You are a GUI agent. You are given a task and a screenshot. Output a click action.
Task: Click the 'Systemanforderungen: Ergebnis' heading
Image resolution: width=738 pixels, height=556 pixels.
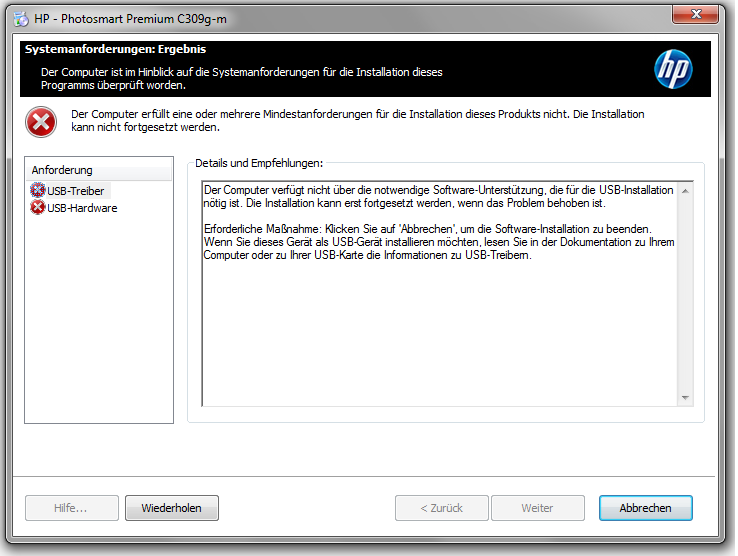tap(115, 49)
